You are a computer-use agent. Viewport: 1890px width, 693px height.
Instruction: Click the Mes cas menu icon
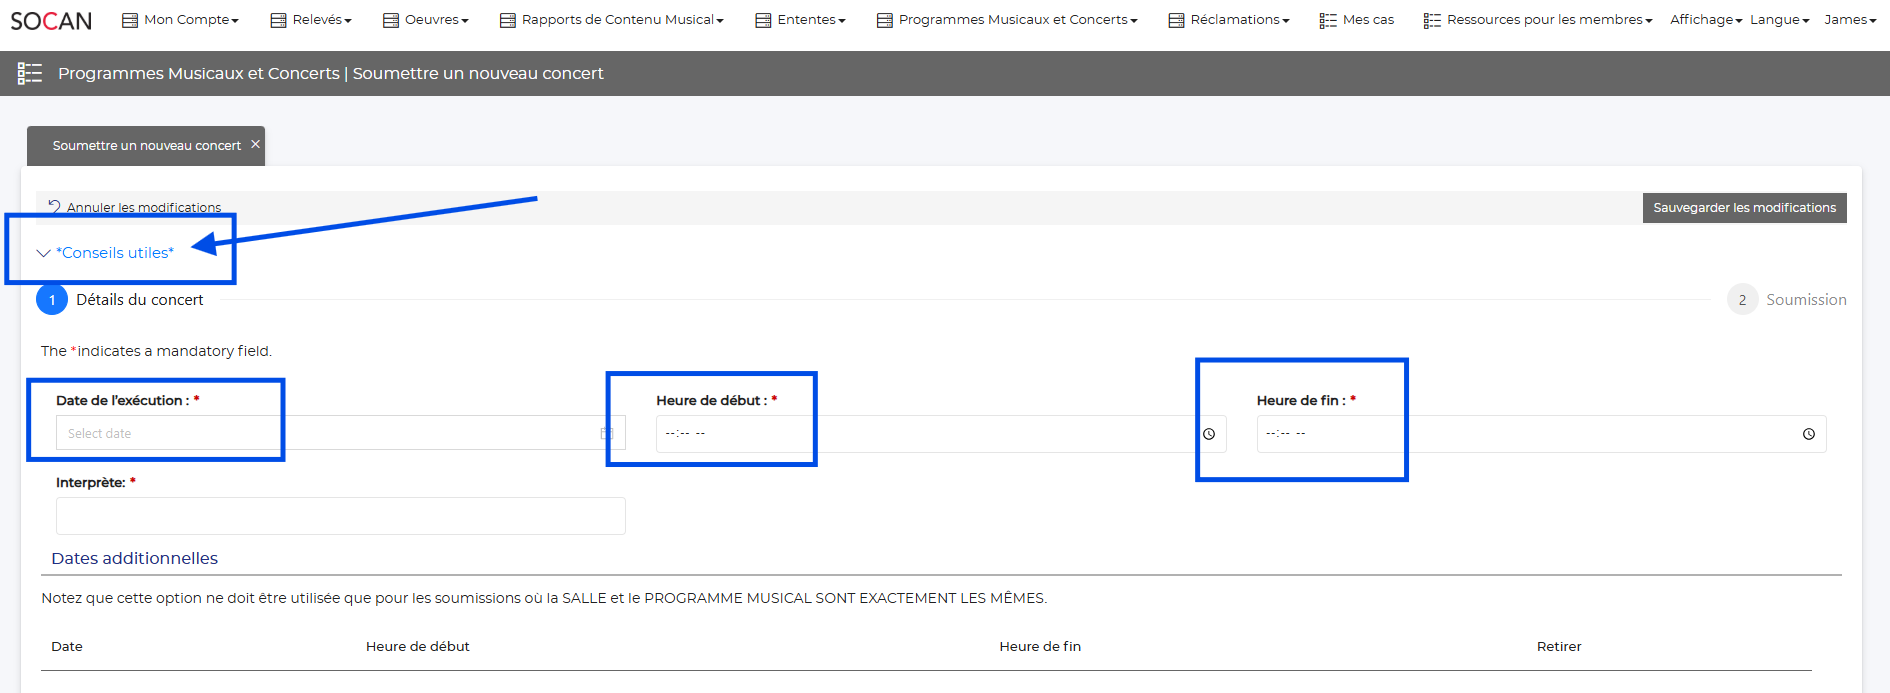click(1327, 20)
